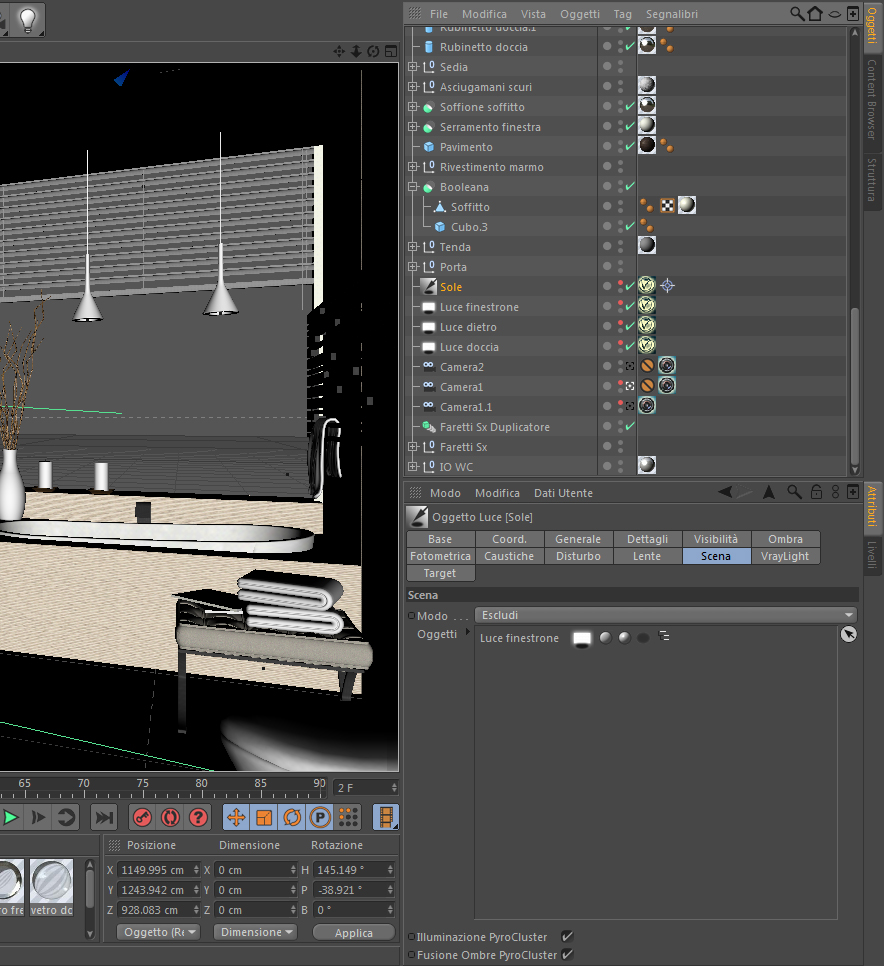884x966 pixels.
Task: Click the lock icon in Attributes panel
Action: point(816,492)
